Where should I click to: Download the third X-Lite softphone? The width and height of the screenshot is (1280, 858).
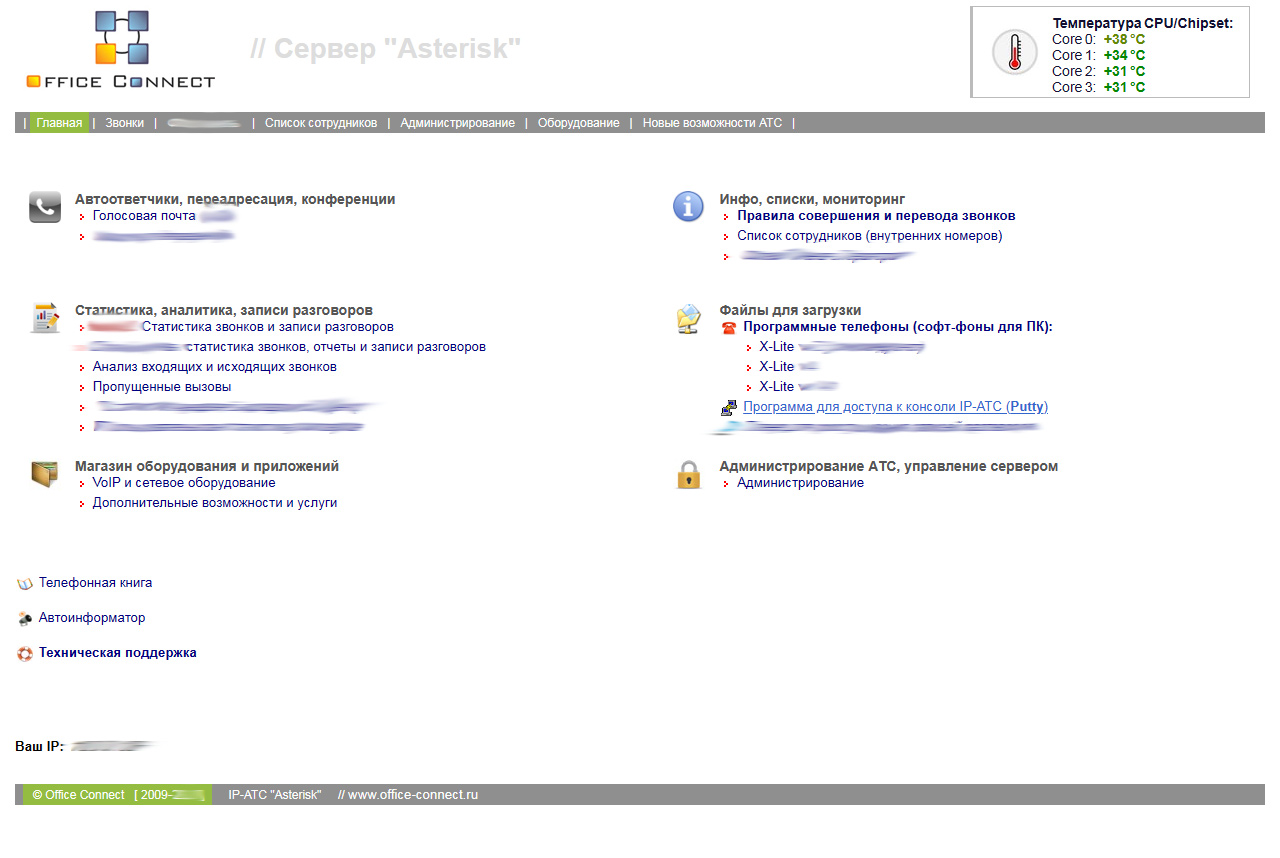pyautogui.click(x=776, y=387)
